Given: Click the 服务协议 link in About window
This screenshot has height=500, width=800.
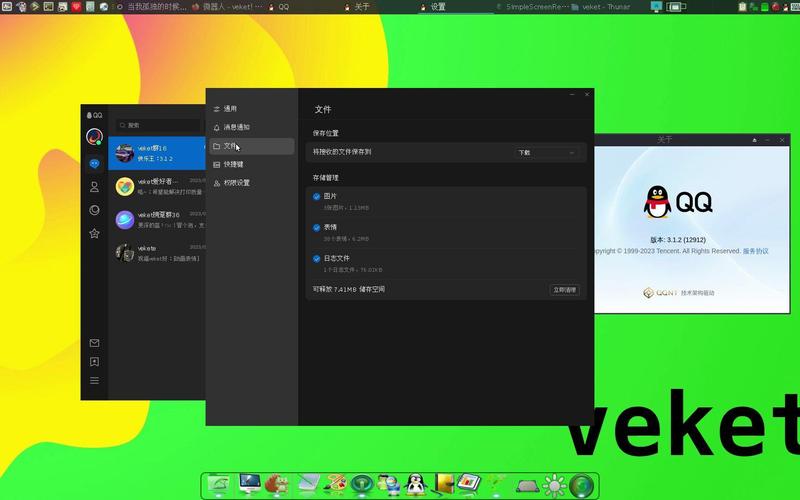Looking at the screenshot, I should (755, 251).
